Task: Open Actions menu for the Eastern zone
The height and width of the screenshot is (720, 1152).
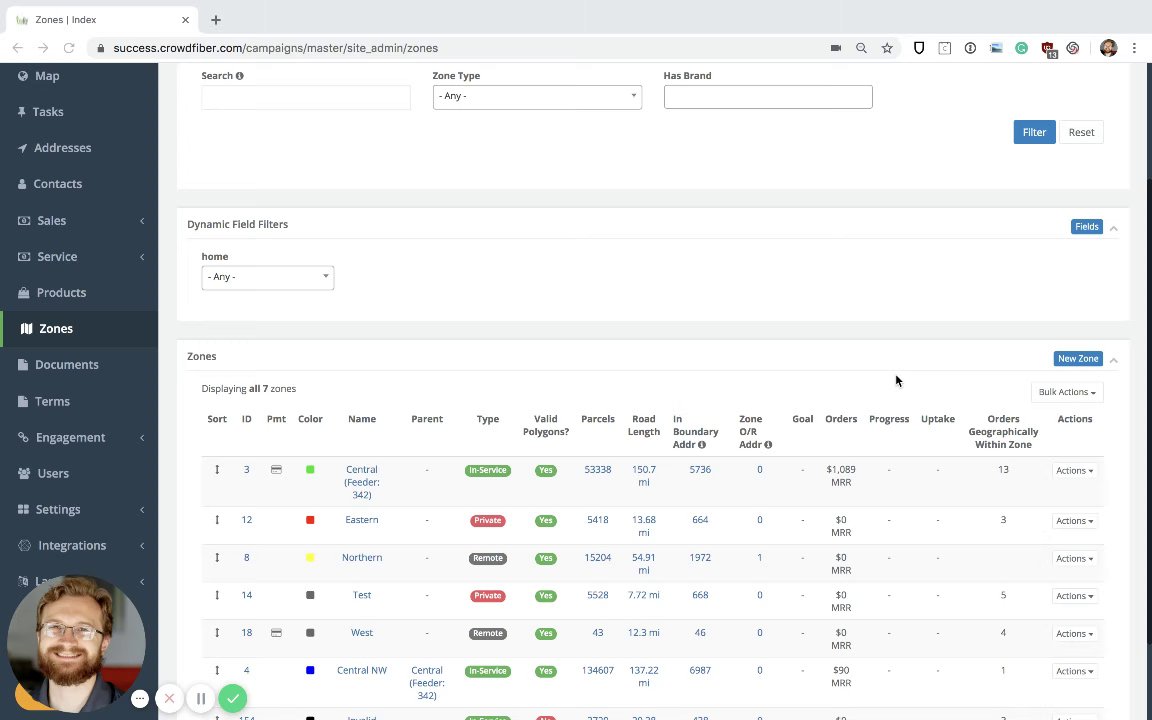Action: tap(1074, 521)
